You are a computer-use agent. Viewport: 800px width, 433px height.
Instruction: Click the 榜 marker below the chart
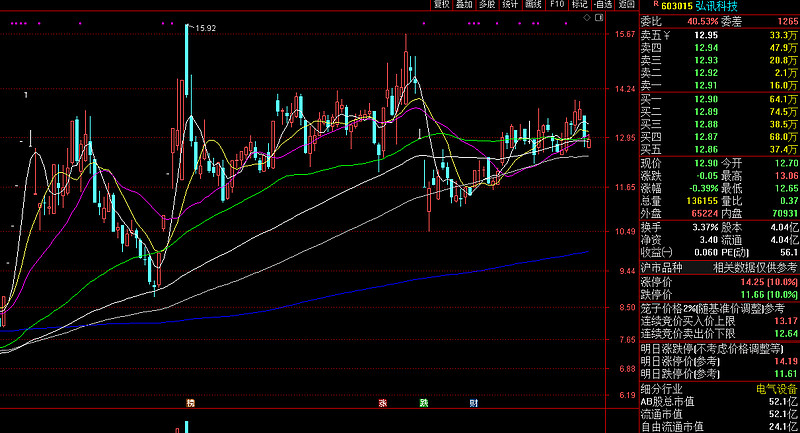pyautogui.click(x=189, y=403)
